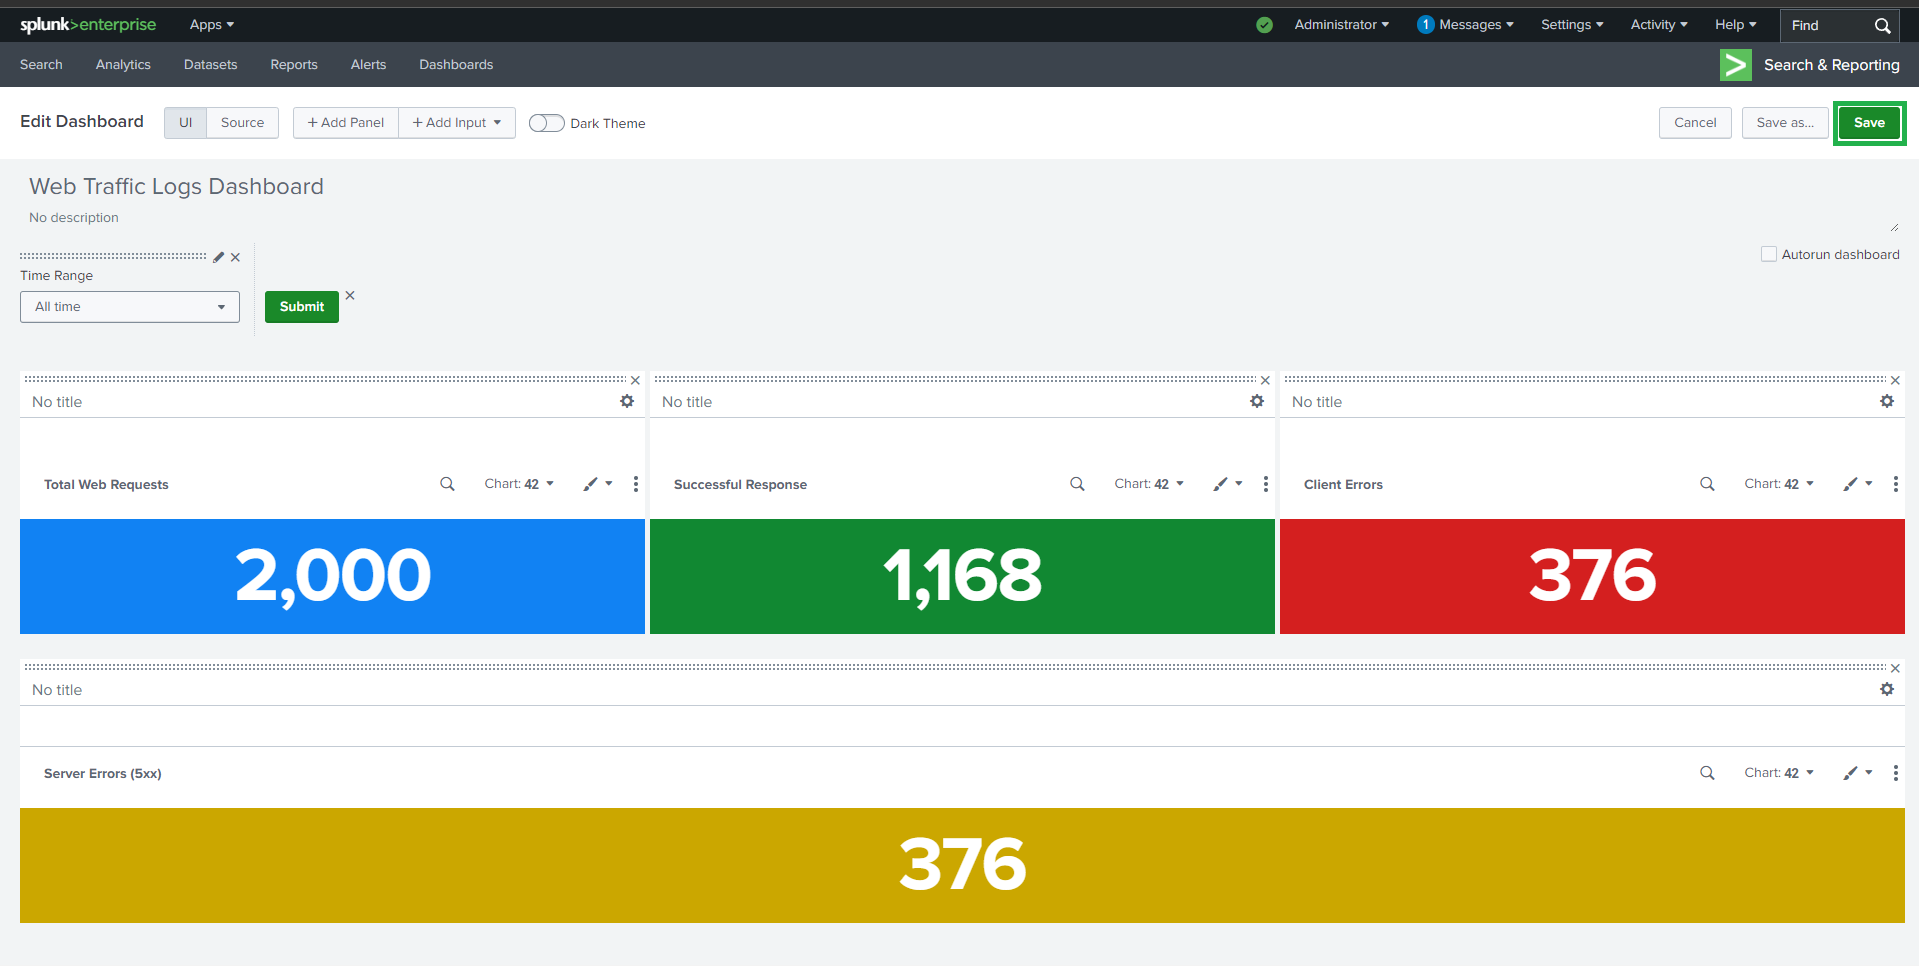This screenshot has height=966, width=1919.
Task: Delete the Server Errors (5xx) panel
Action: [1895, 668]
